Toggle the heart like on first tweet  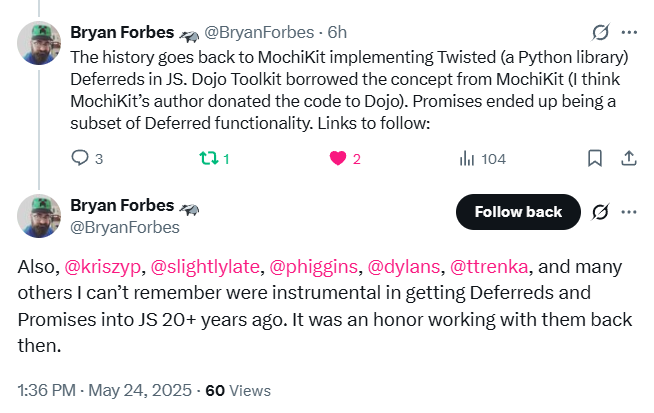[x=337, y=159]
